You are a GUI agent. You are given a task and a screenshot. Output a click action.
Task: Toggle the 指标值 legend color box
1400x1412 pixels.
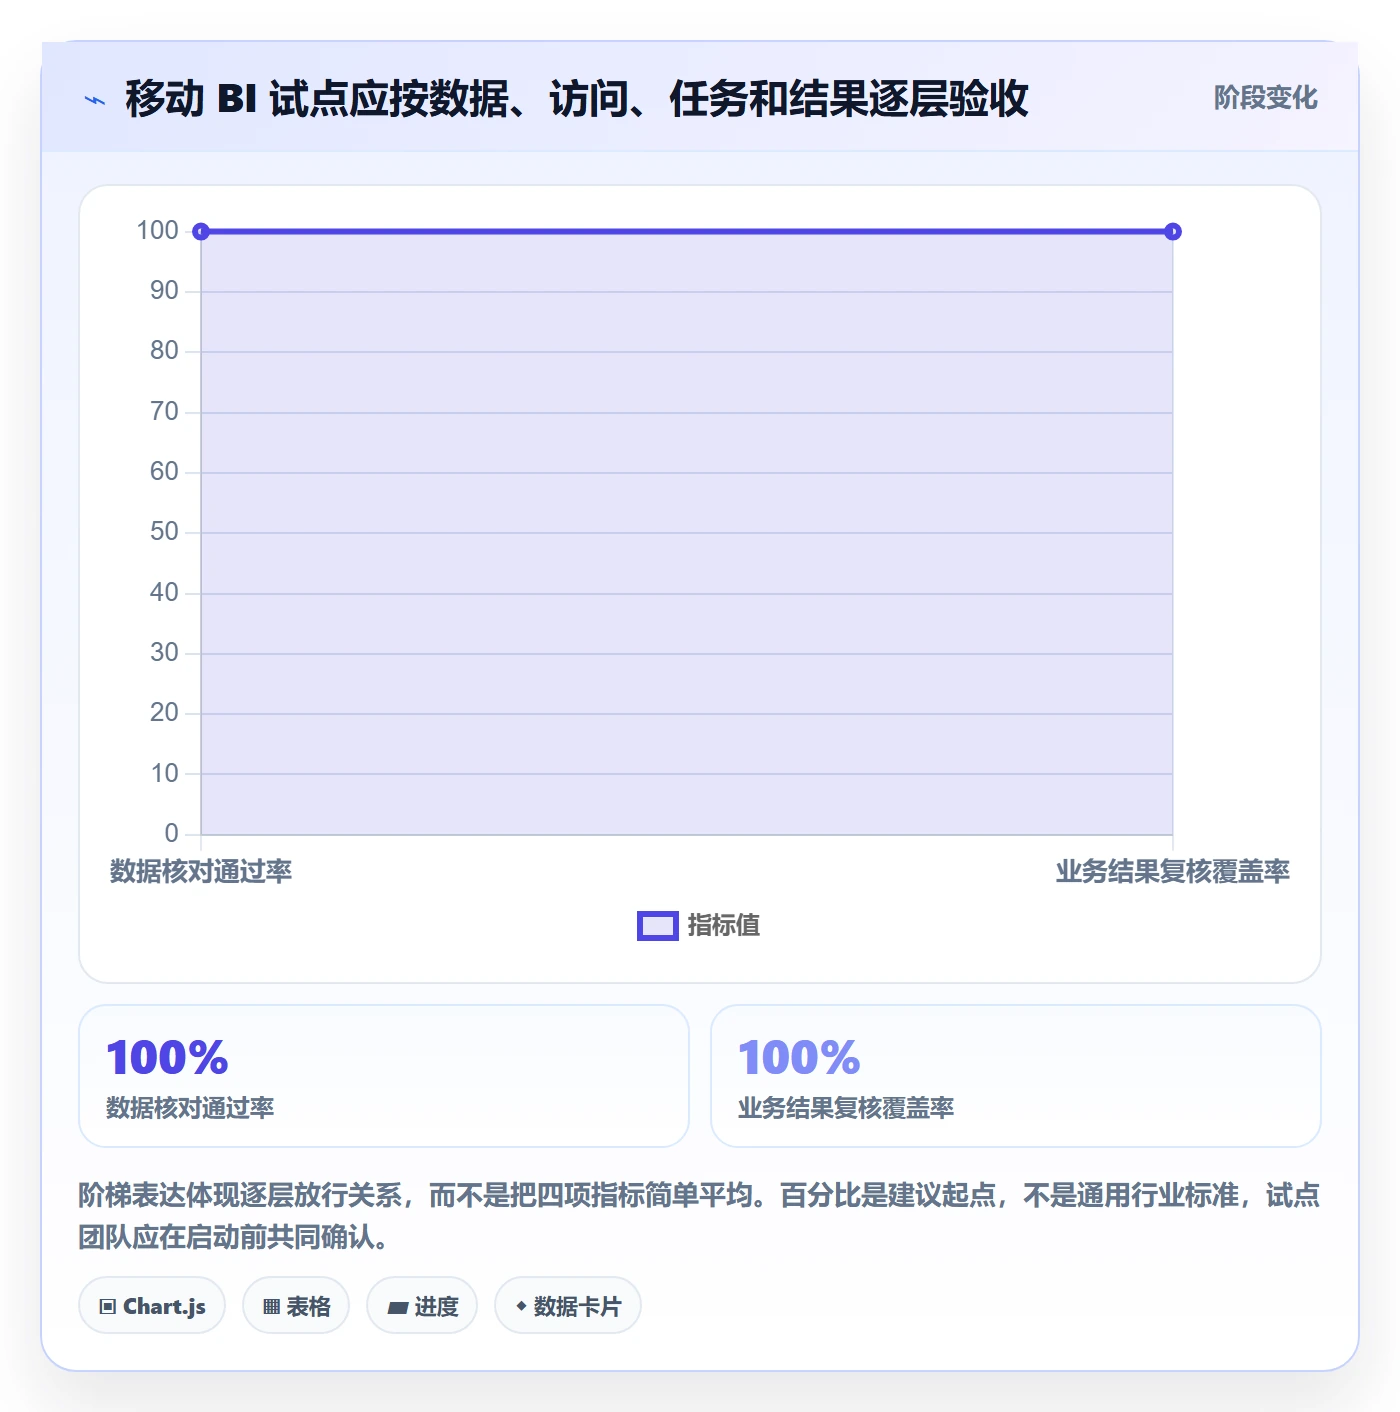[658, 926]
